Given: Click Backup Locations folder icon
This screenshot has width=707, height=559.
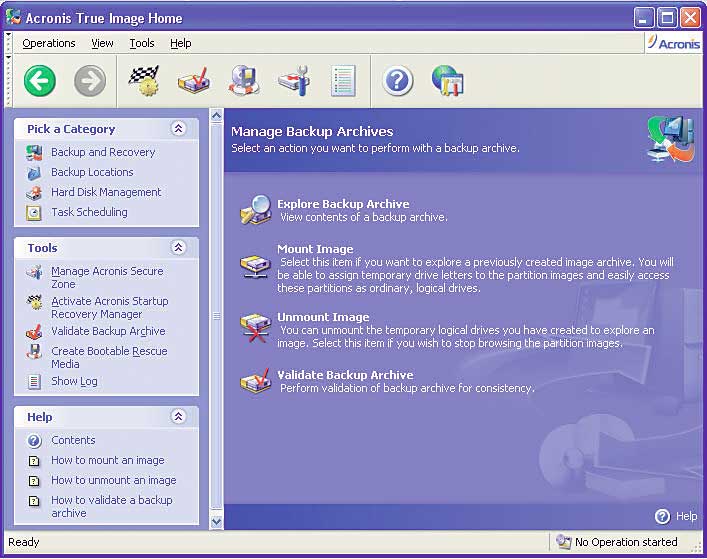Looking at the screenshot, I should (x=34, y=172).
